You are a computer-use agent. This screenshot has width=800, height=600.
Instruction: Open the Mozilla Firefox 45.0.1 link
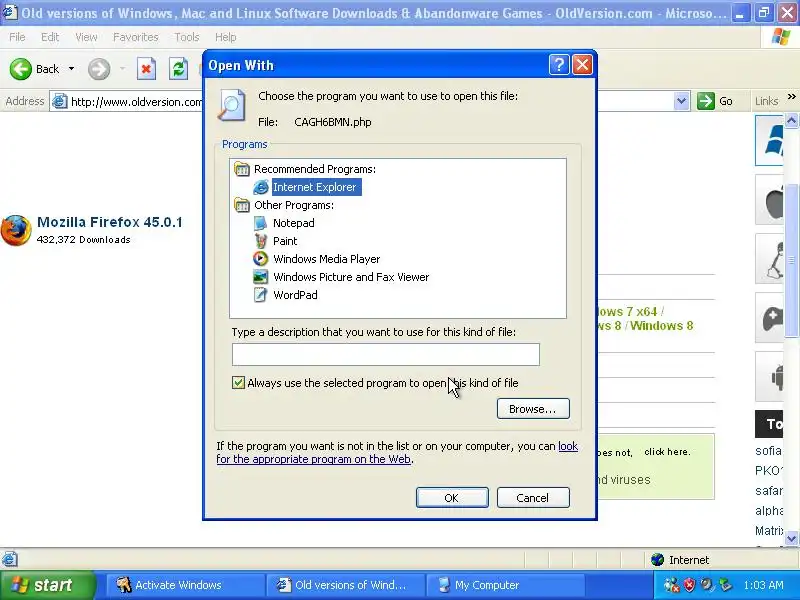[x=110, y=222]
